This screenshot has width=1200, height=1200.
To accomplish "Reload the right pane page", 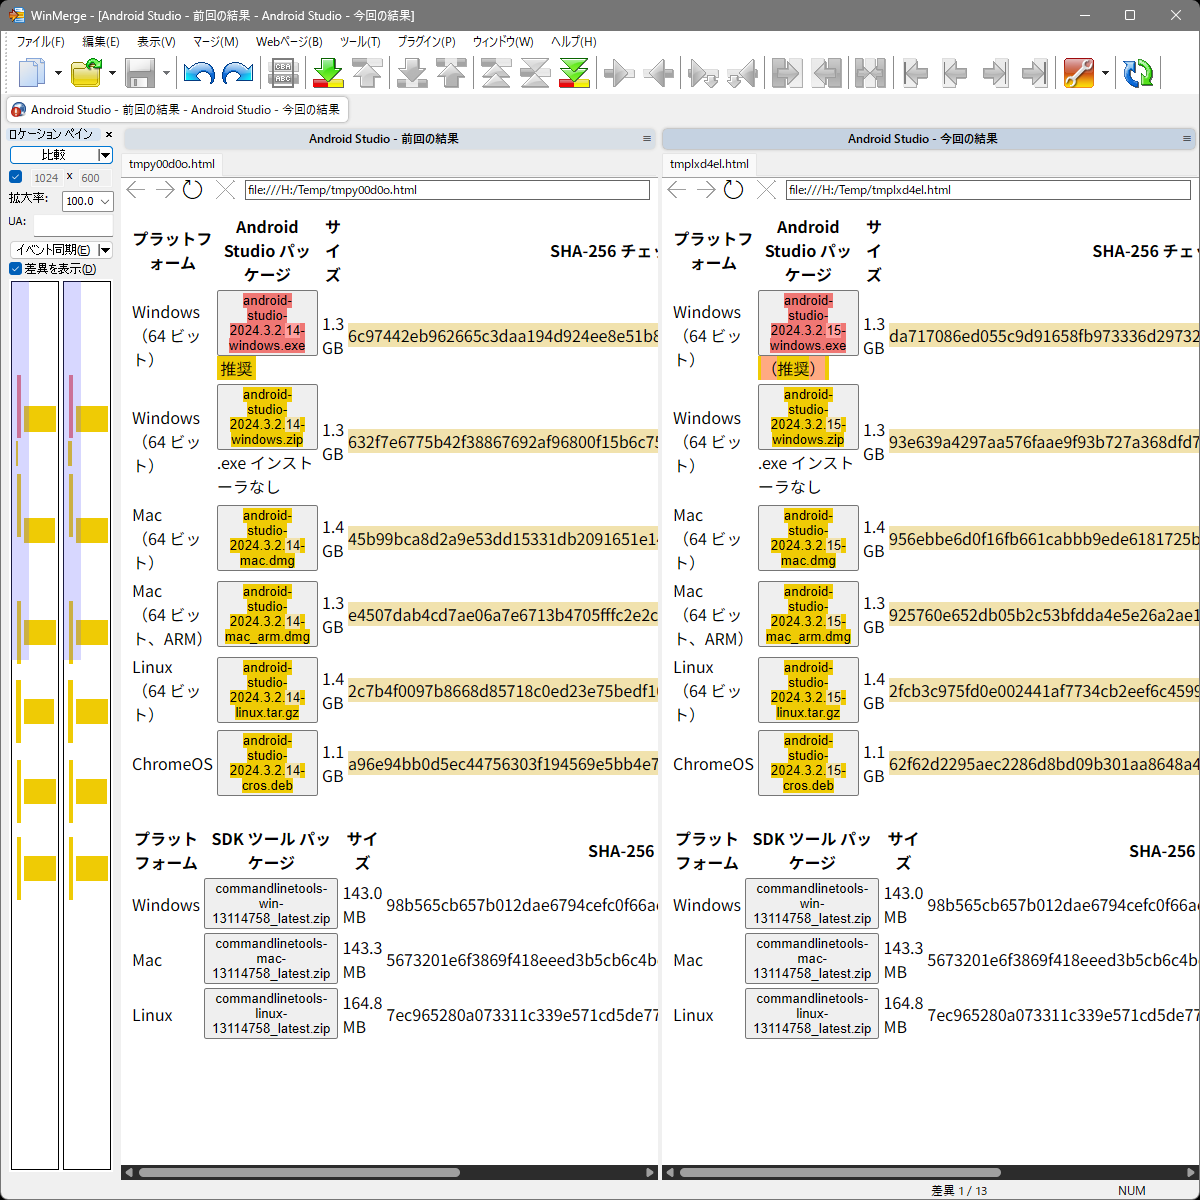I will pyautogui.click(x=734, y=190).
